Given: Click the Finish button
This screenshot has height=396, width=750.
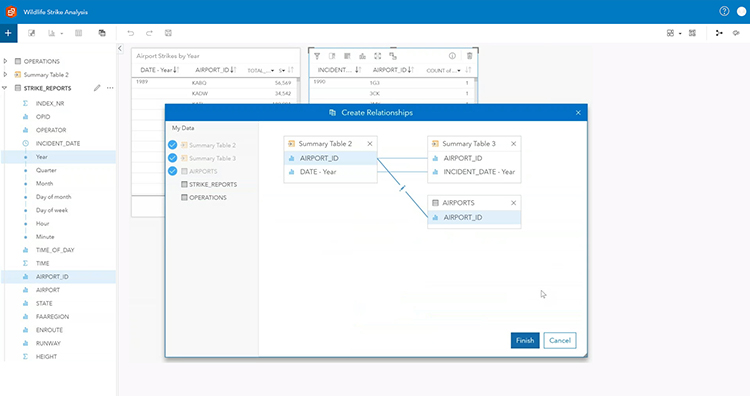Looking at the screenshot, I should tap(525, 341).
